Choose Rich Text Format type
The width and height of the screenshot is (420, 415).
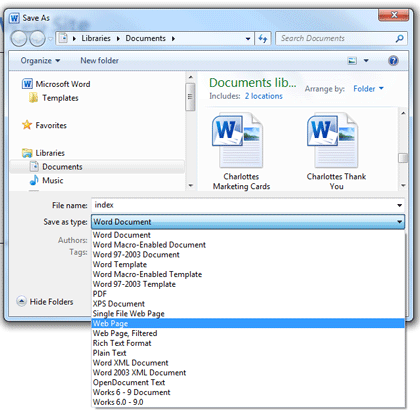pos(248,343)
